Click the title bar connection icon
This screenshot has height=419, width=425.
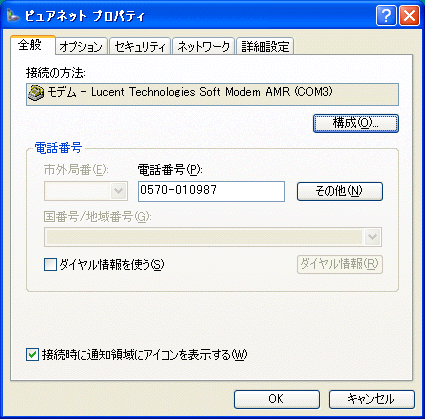(13, 15)
